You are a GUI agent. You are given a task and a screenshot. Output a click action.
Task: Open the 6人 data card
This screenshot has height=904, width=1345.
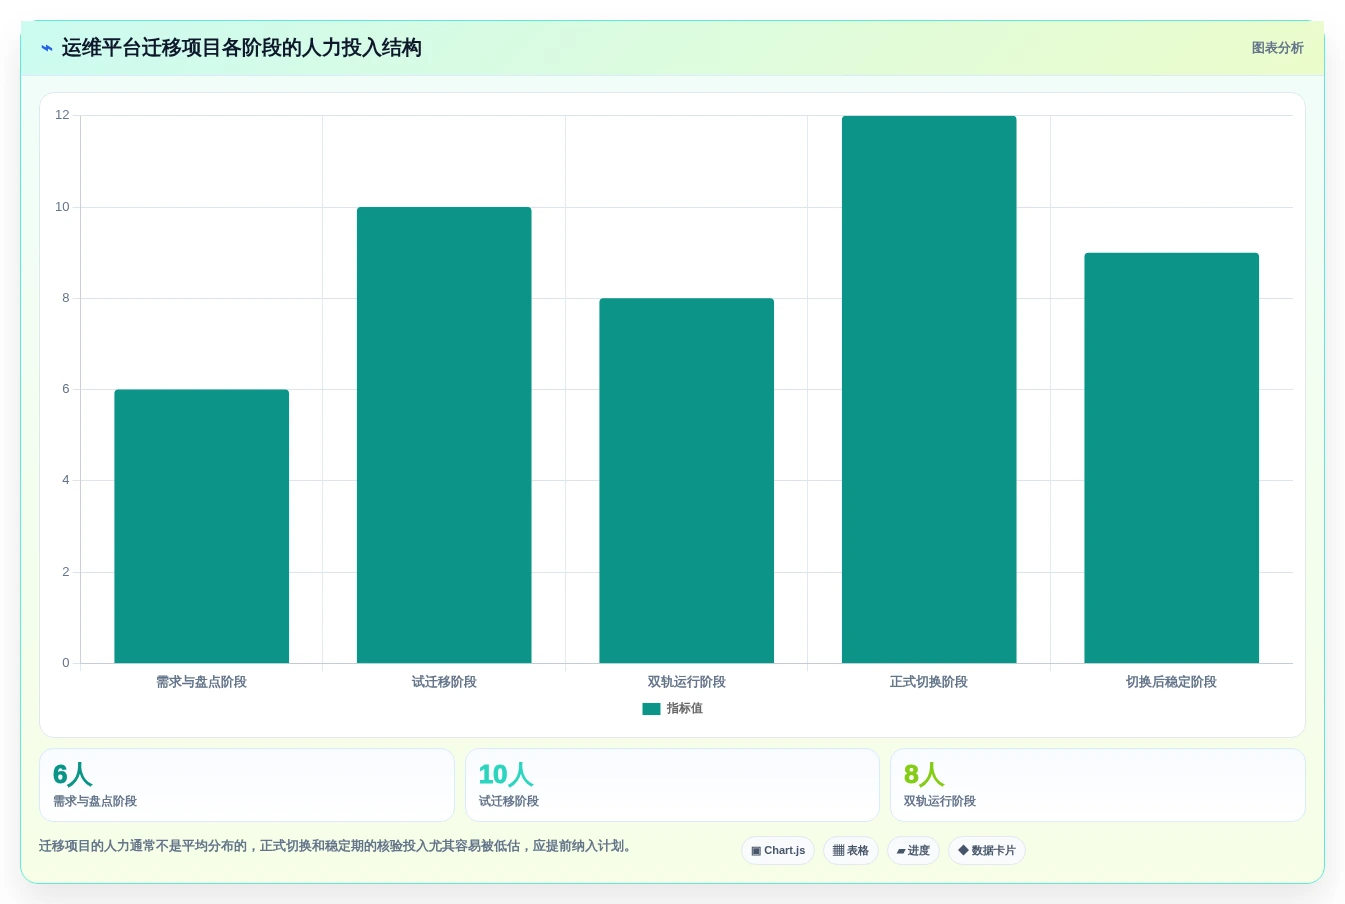coord(247,785)
